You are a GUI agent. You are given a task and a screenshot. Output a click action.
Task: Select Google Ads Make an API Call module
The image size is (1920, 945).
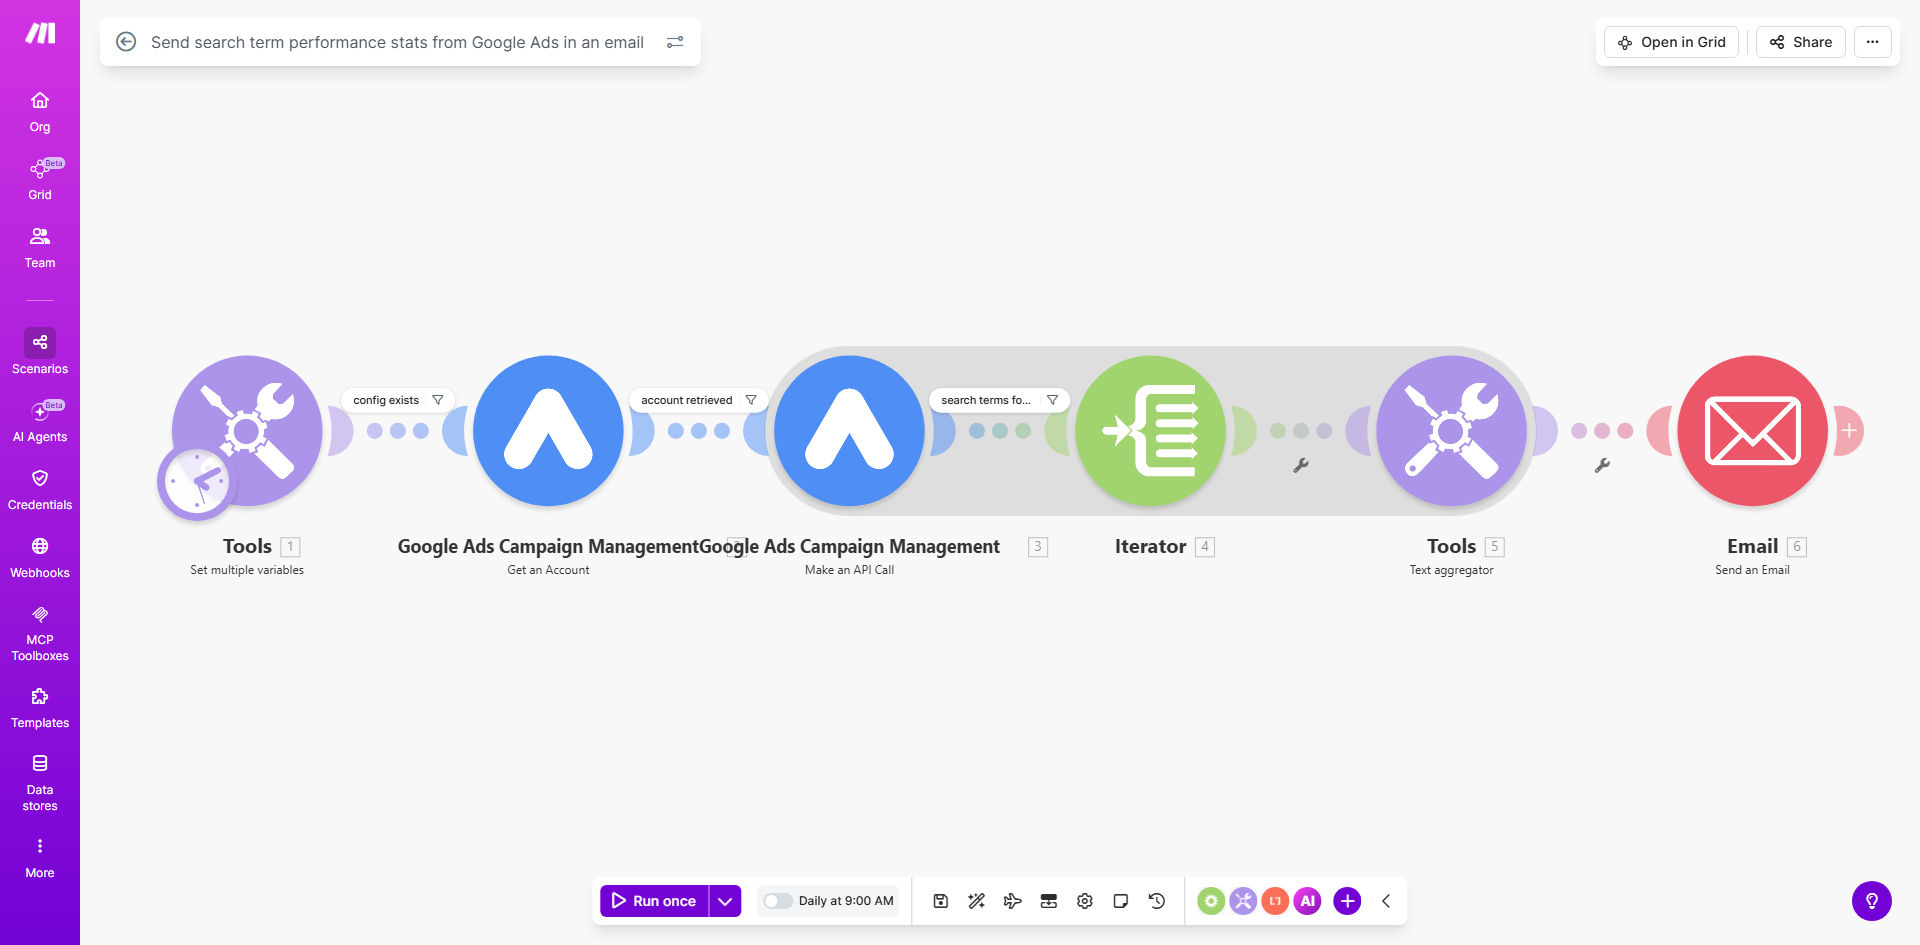[849, 430]
